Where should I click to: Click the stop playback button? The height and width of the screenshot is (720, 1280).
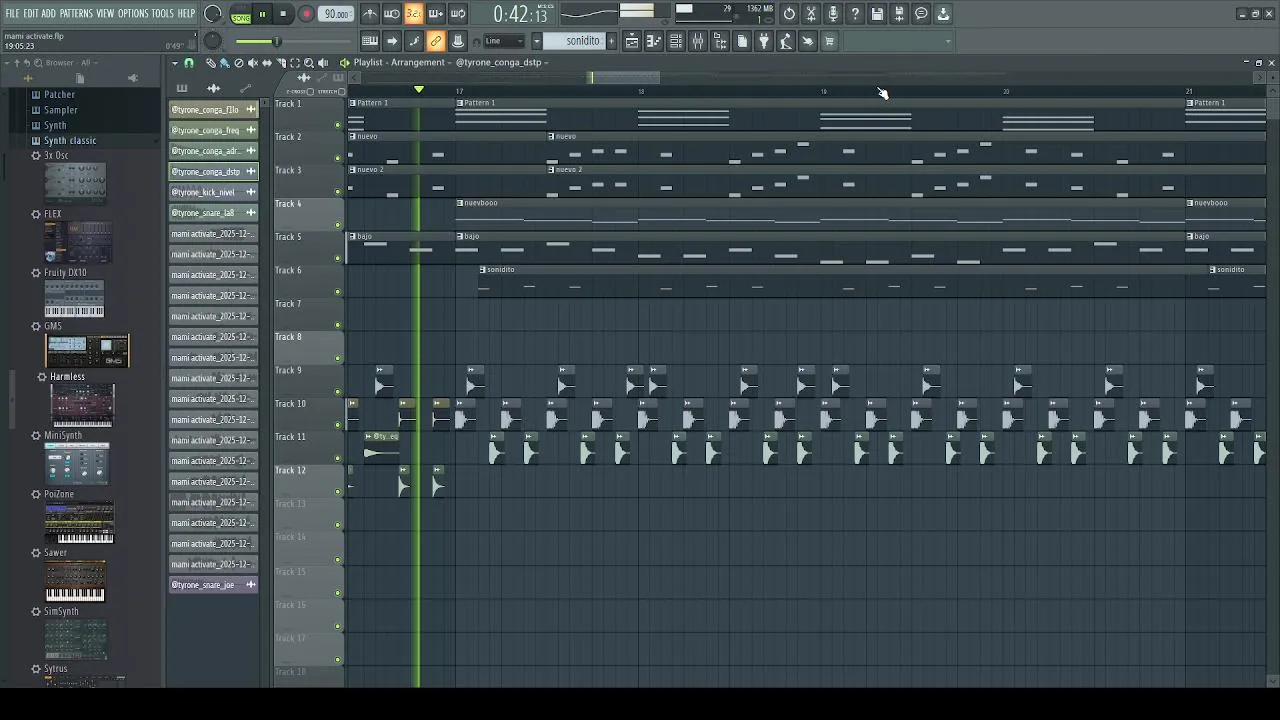point(284,14)
